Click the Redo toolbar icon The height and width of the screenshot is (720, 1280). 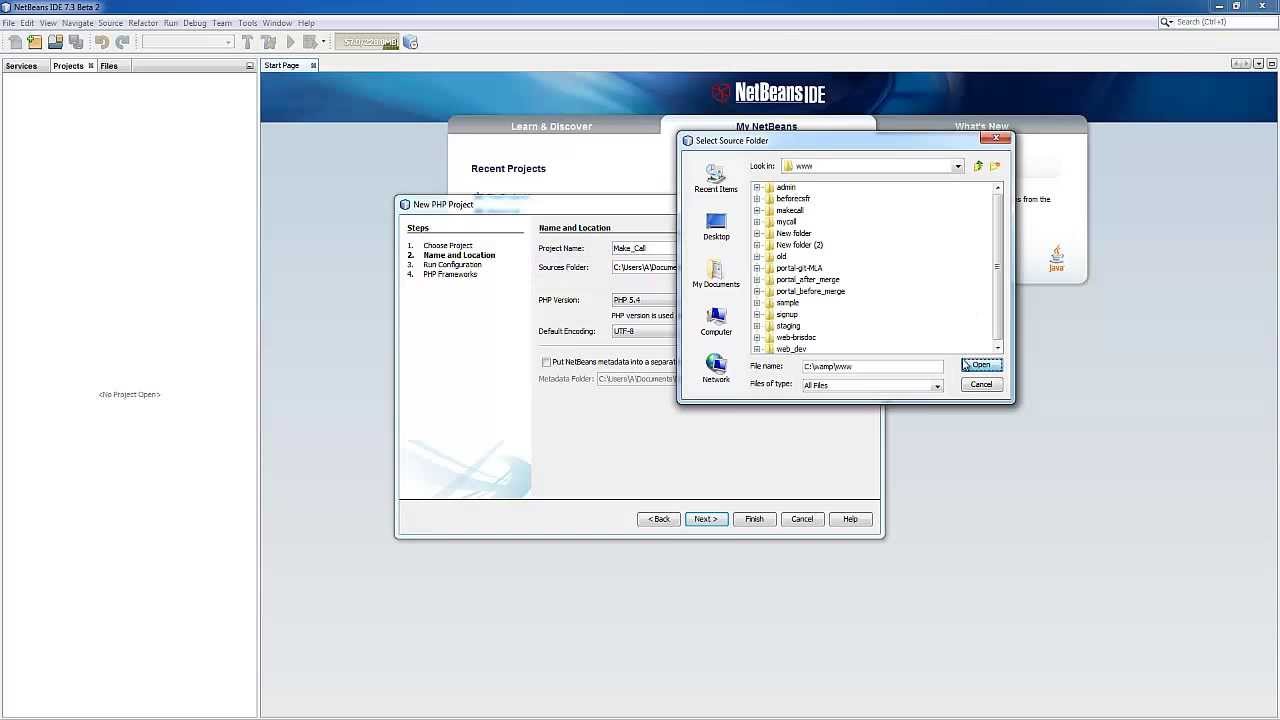122,42
